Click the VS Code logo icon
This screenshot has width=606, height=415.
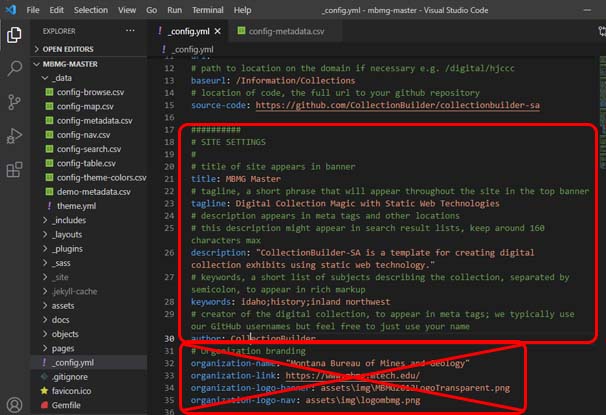pyautogui.click(x=10, y=9)
